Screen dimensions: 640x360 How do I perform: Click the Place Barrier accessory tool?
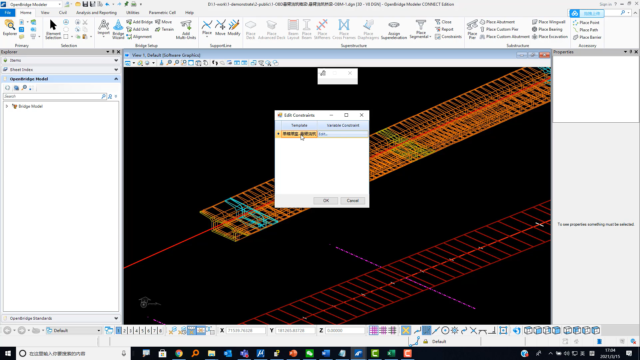pos(587,37)
